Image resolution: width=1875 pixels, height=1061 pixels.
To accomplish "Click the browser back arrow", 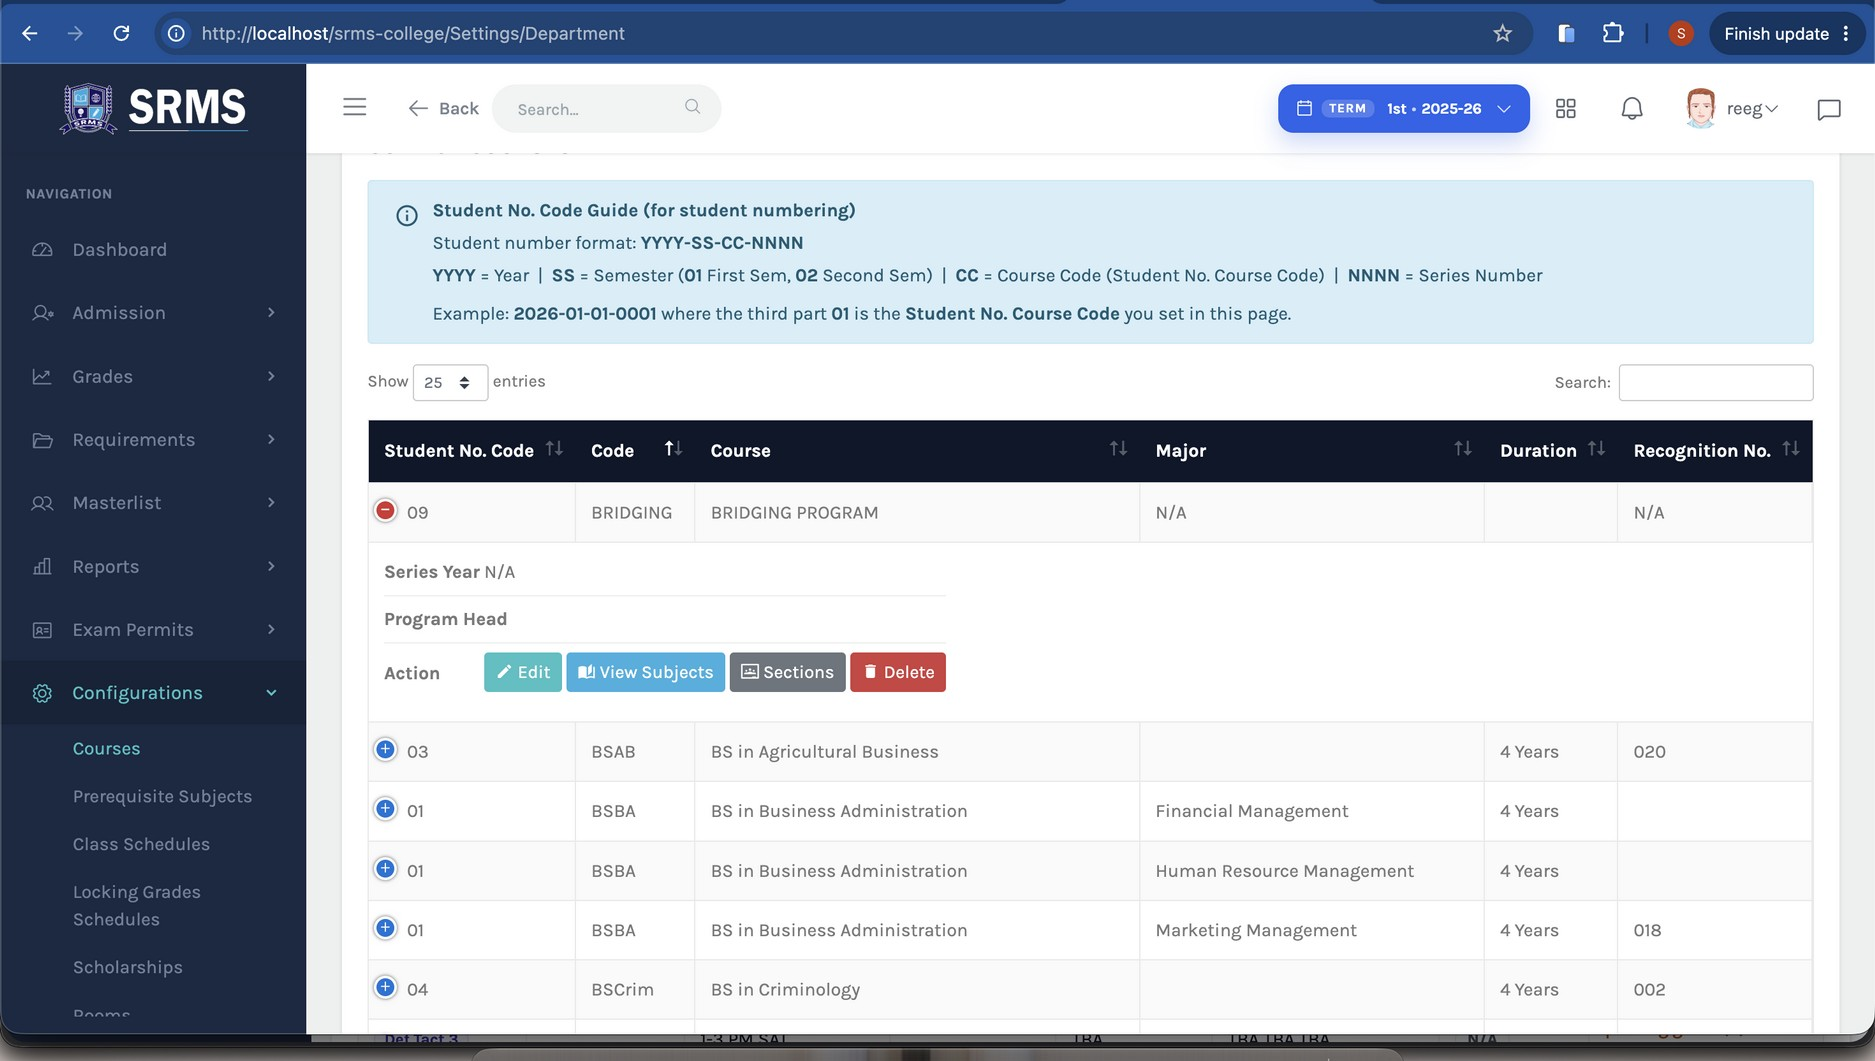I will click(30, 33).
